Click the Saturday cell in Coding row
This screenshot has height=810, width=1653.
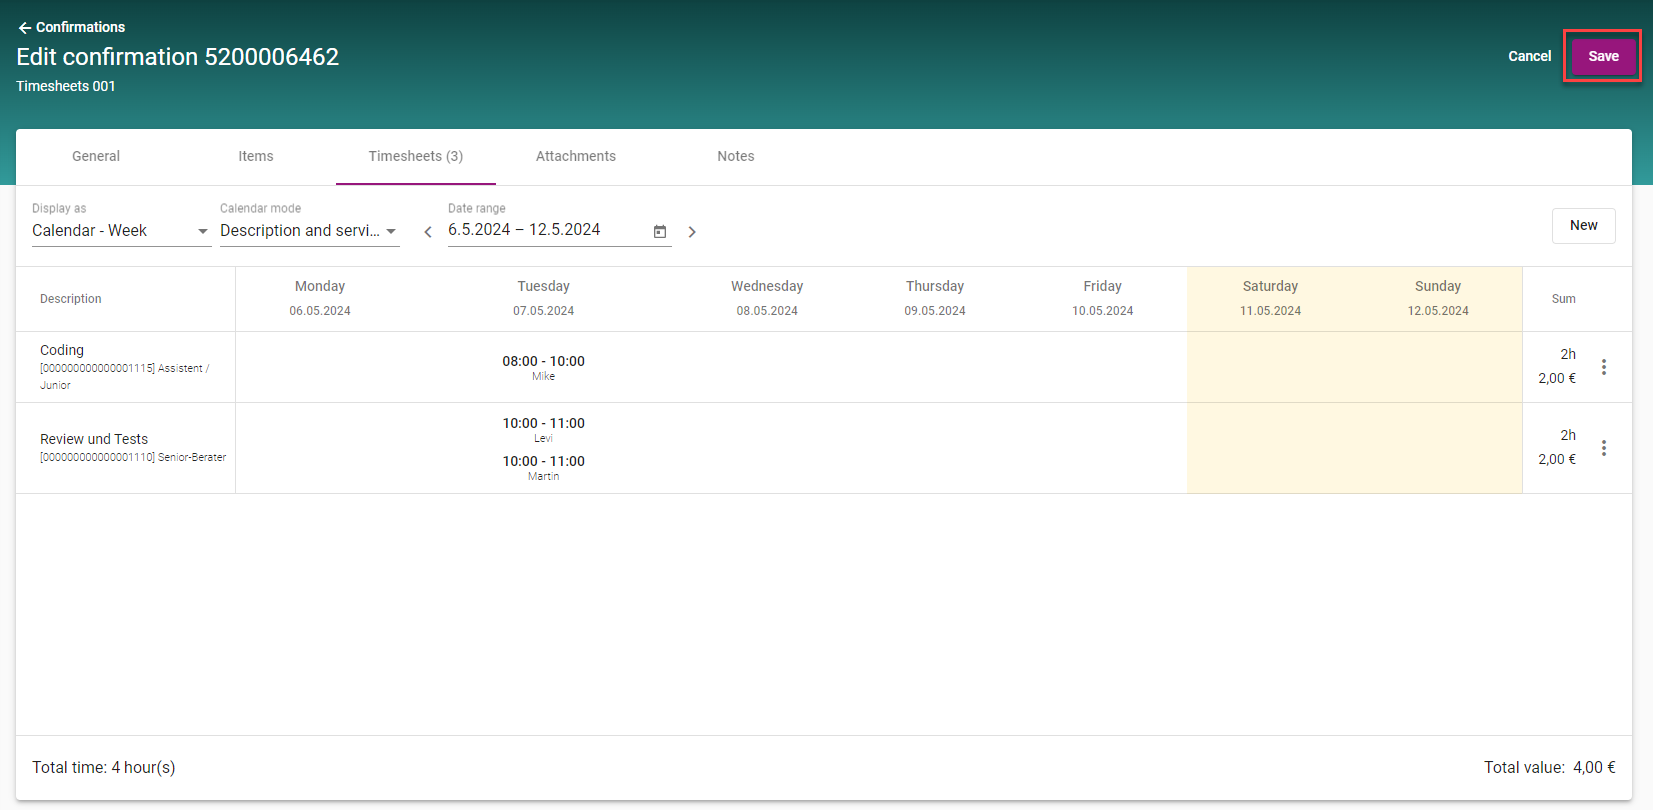click(x=1270, y=367)
